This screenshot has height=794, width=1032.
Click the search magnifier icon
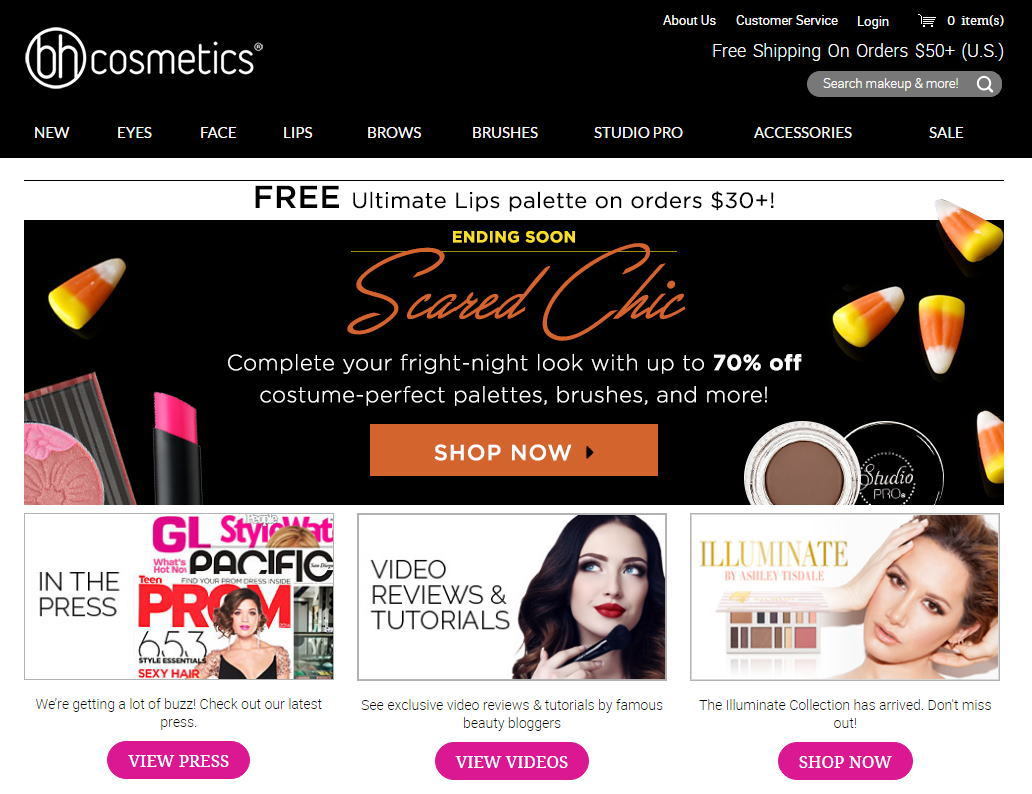[985, 84]
